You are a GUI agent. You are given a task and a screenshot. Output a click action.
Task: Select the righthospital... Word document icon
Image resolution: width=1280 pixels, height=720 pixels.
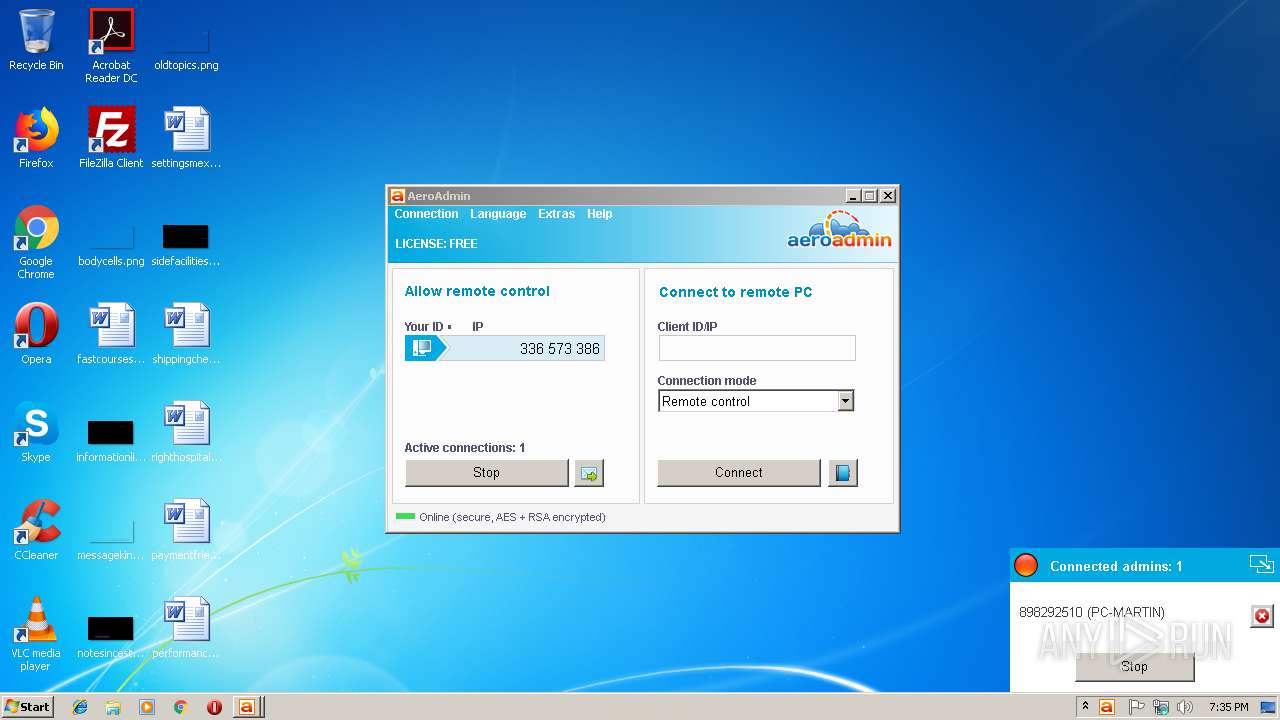pyautogui.click(x=186, y=432)
